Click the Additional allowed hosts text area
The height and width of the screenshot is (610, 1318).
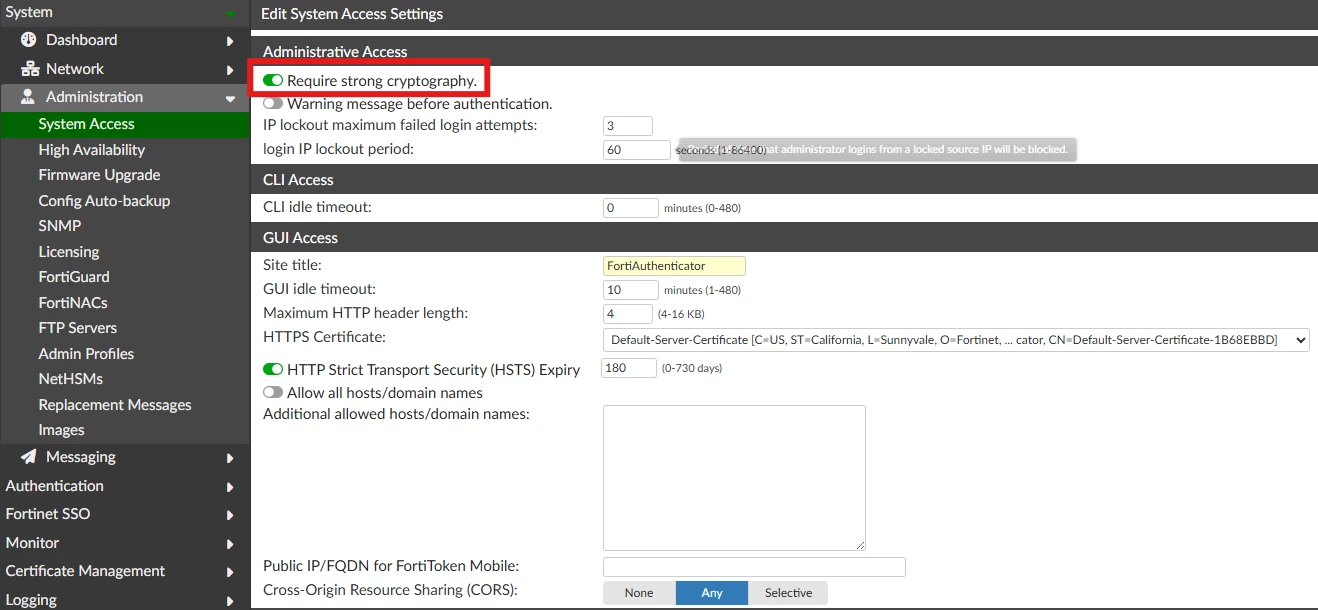[734, 478]
